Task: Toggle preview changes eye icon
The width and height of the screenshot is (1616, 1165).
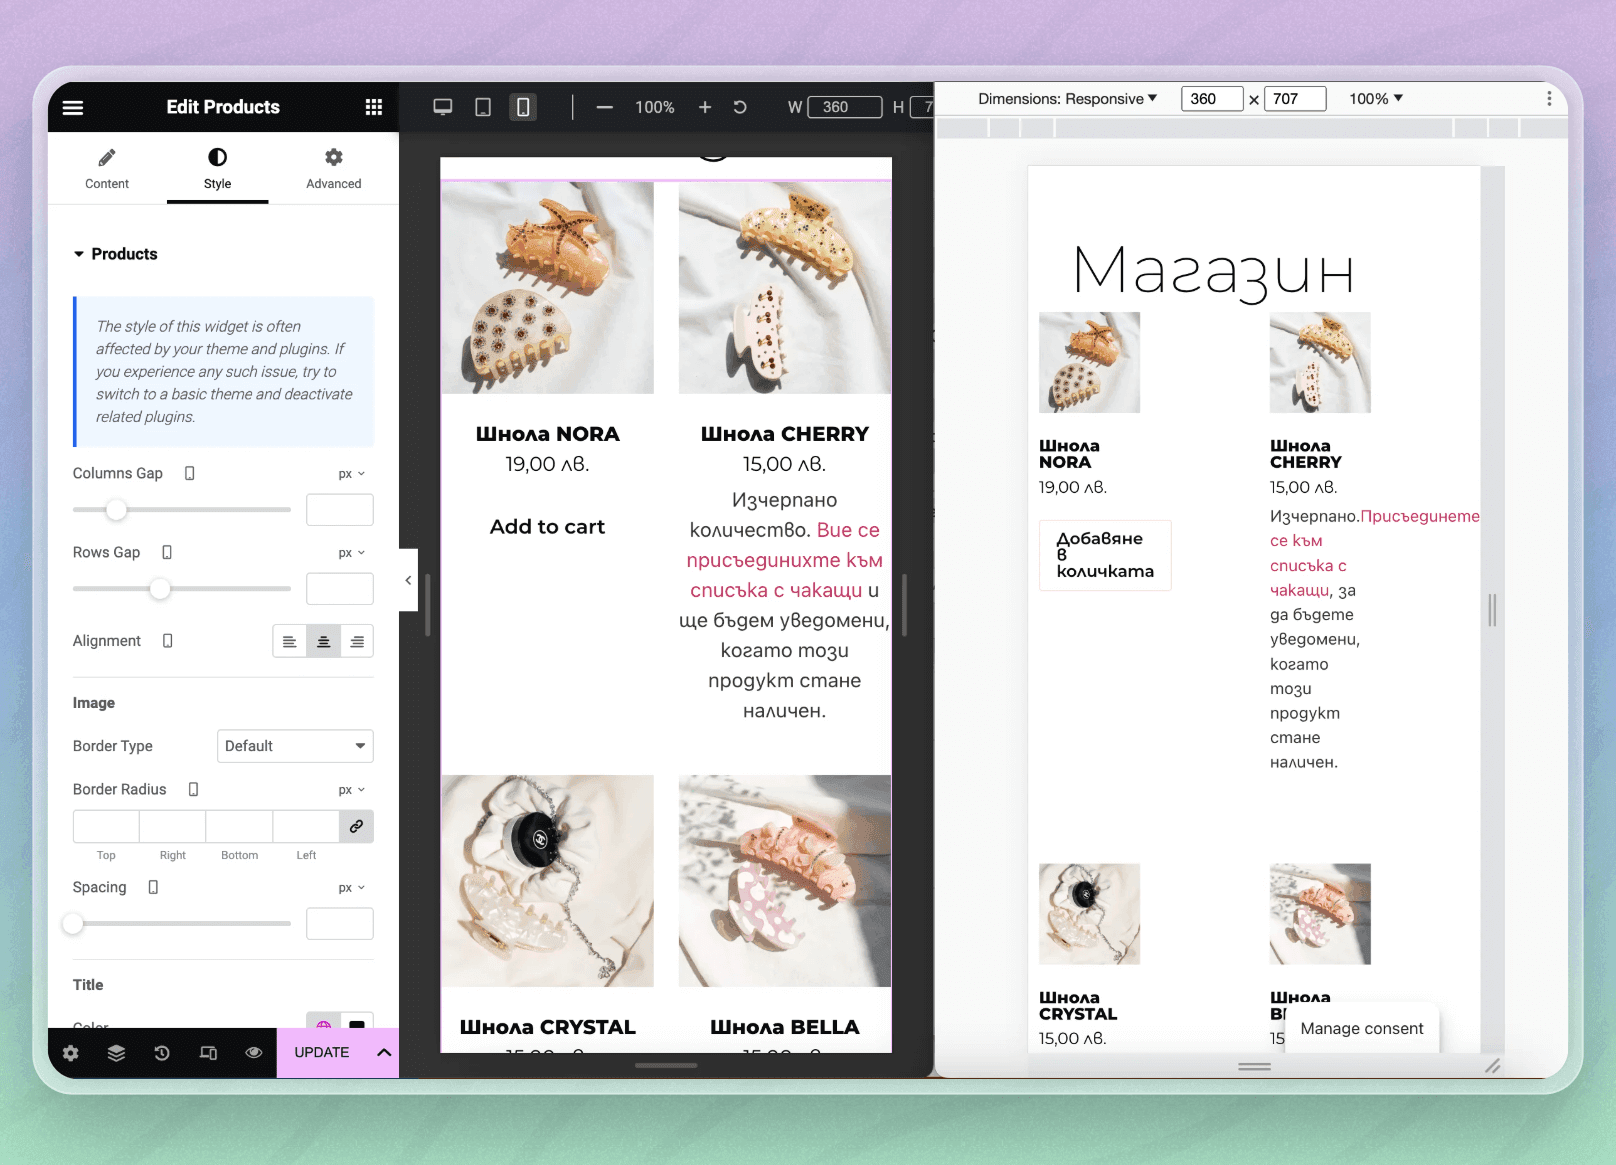Action: tap(254, 1052)
